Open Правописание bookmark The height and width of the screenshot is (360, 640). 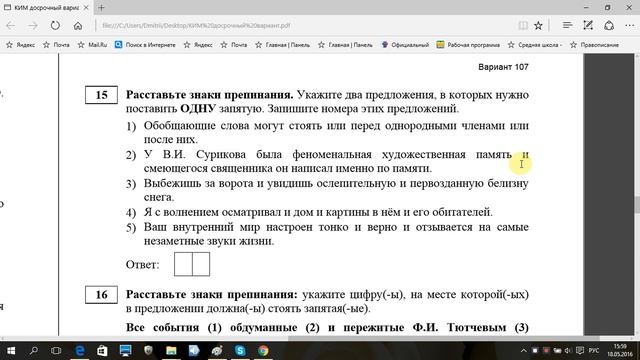point(594,45)
